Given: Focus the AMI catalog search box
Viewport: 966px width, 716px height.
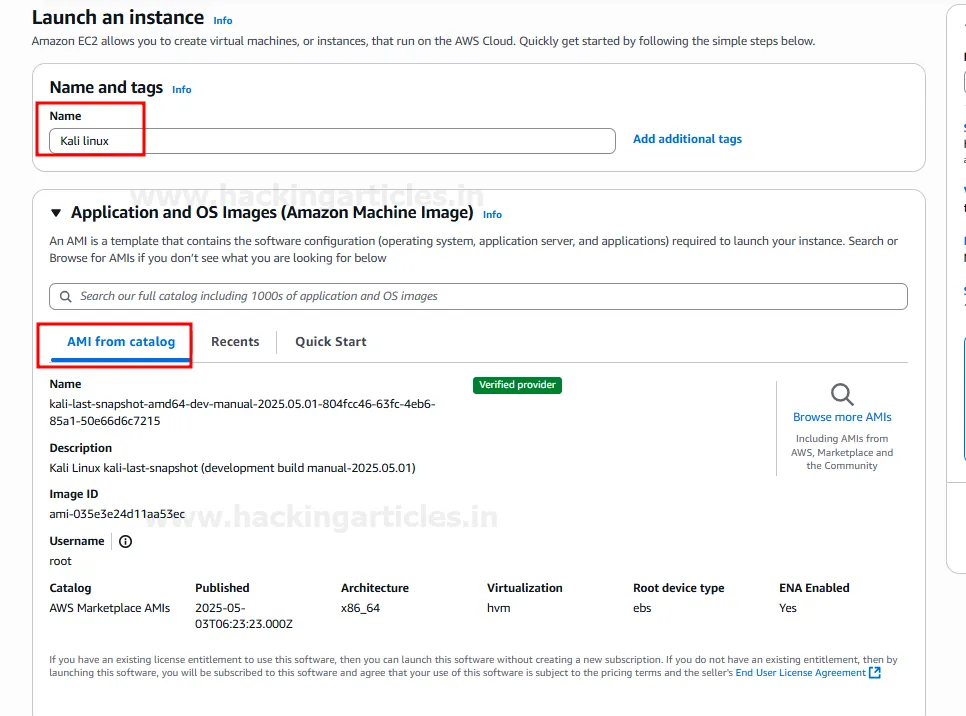Looking at the screenshot, I should (x=480, y=296).
